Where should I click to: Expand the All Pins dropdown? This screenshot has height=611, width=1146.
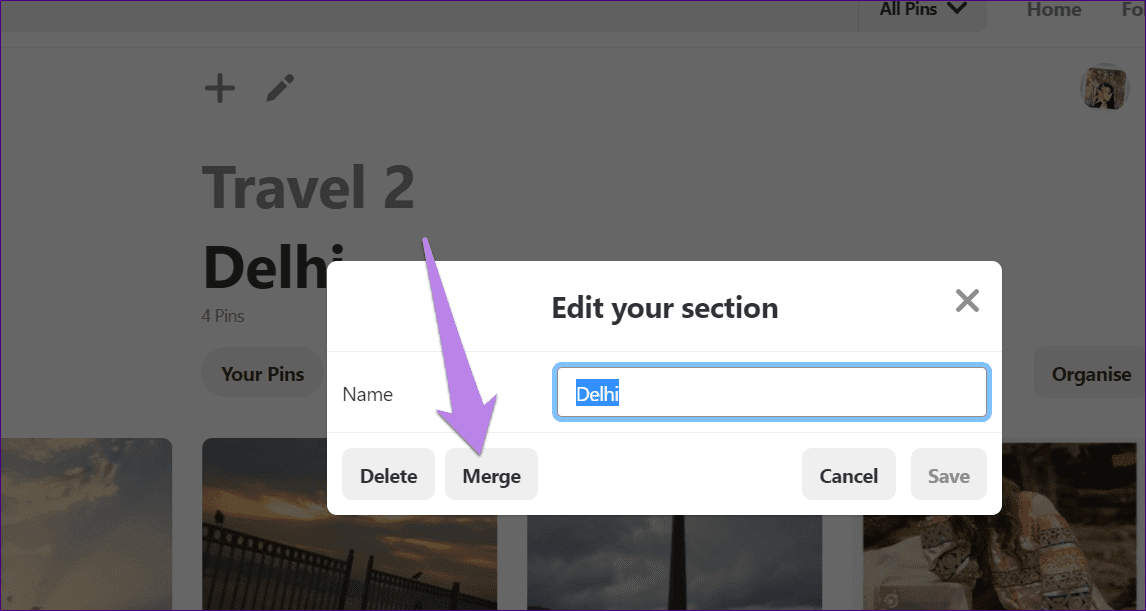point(922,10)
